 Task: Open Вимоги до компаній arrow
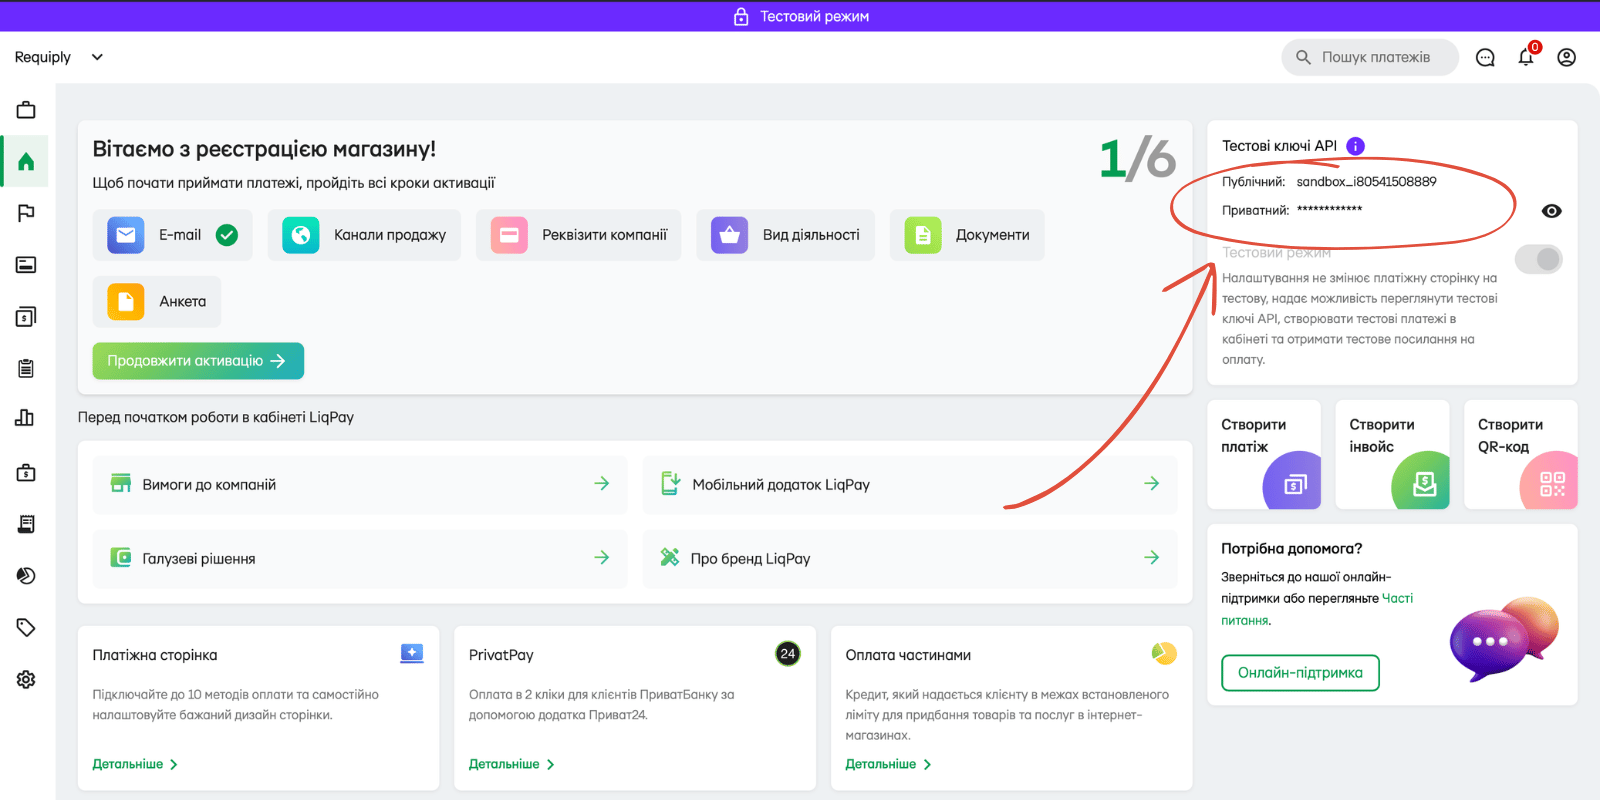tap(602, 484)
